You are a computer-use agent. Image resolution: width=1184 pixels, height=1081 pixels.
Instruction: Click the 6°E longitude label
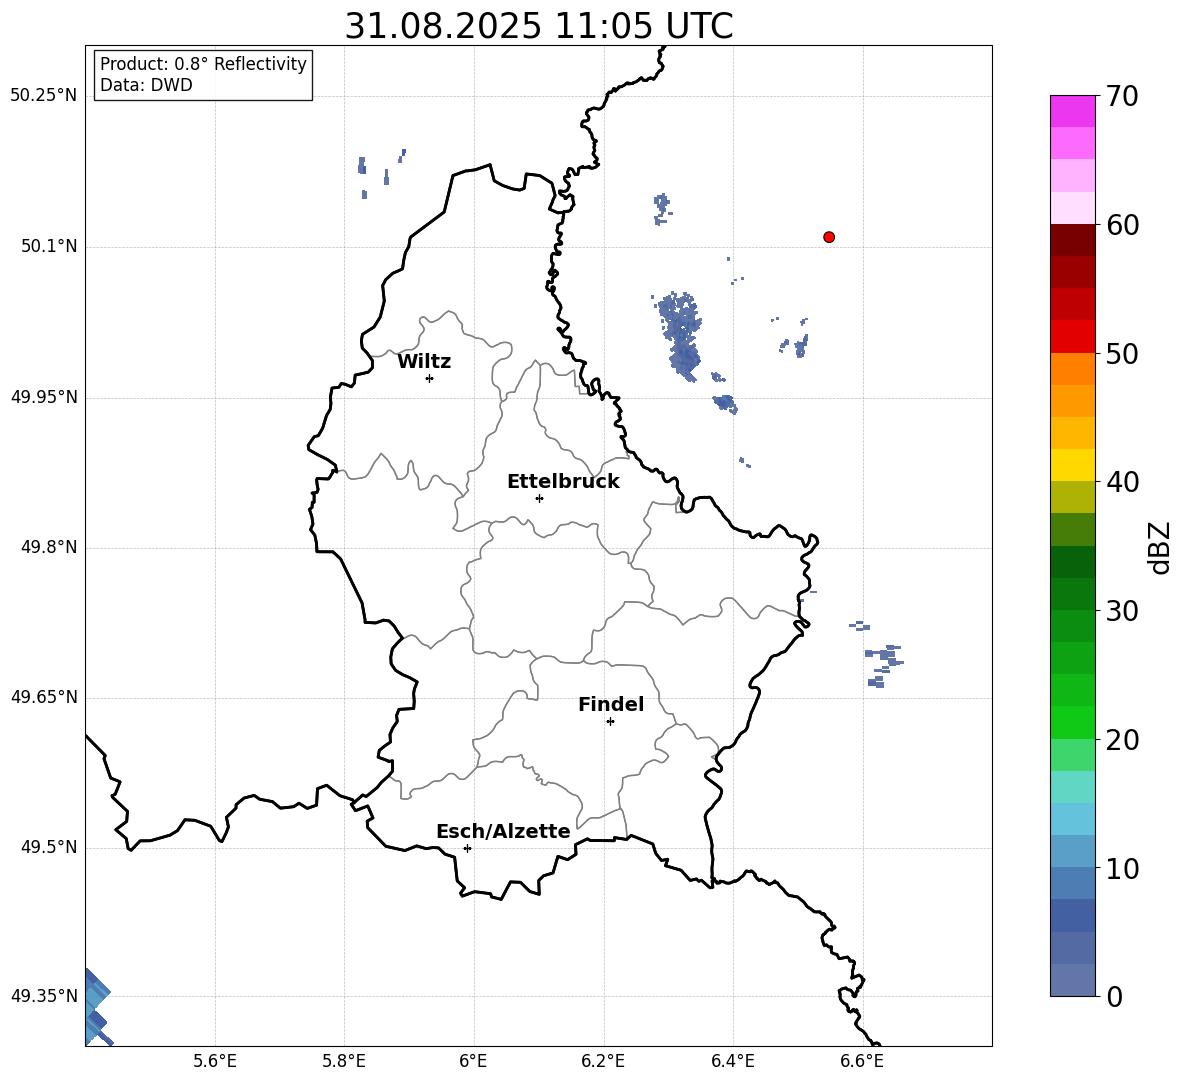[473, 1061]
